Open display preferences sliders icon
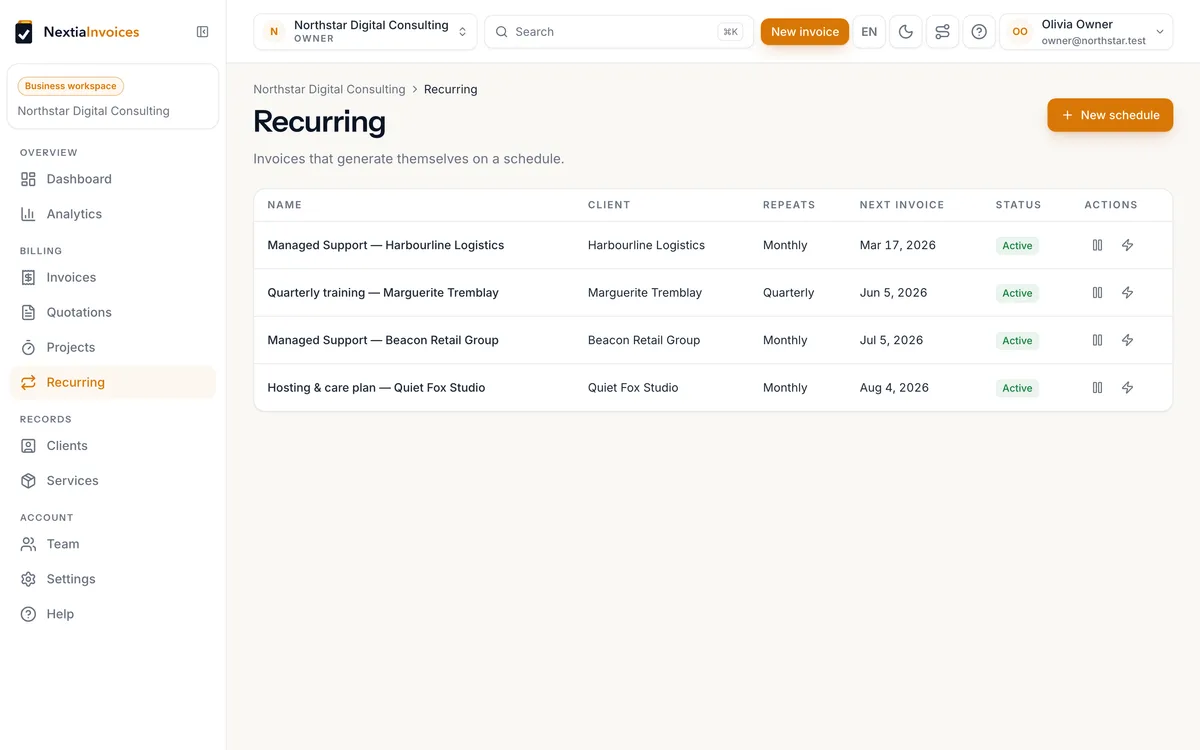This screenshot has width=1200, height=750. pos(942,32)
